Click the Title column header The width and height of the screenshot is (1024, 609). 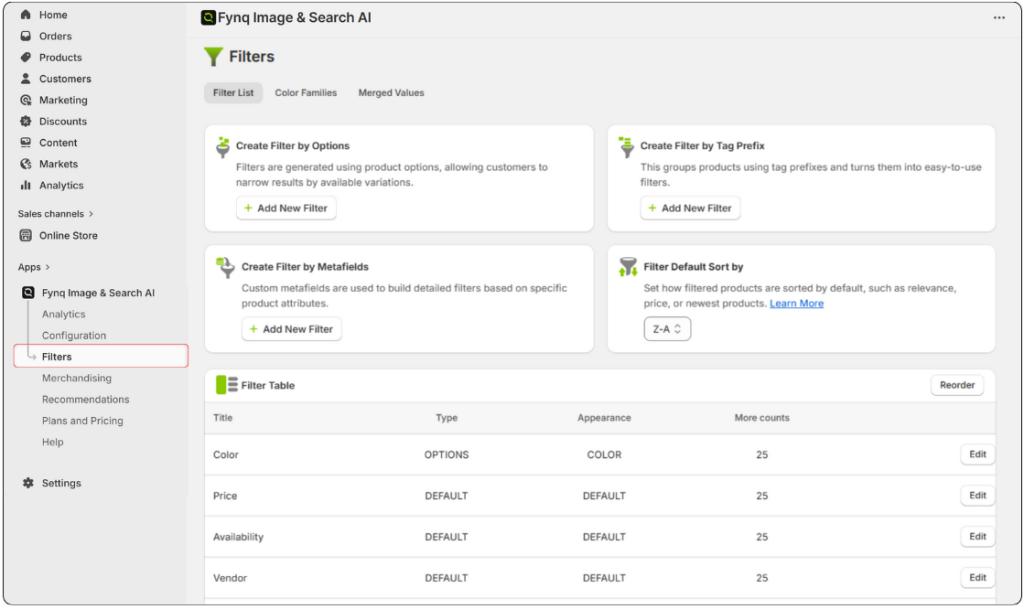223,418
